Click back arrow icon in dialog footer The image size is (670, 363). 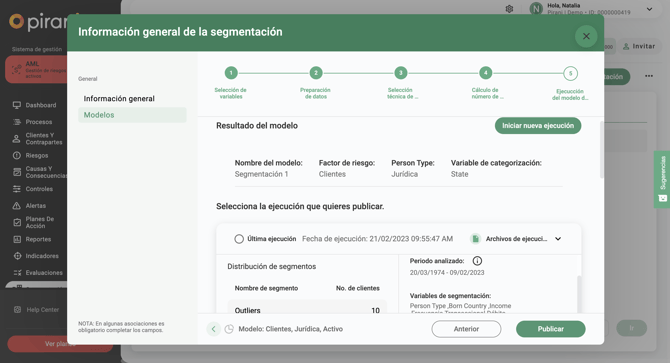click(214, 329)
